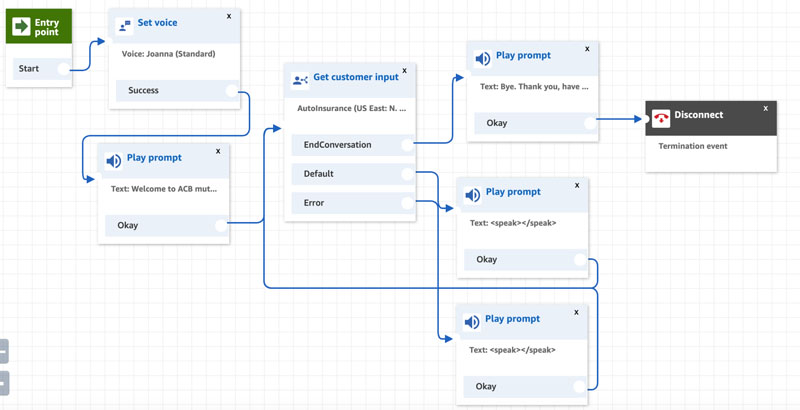Image resolution: width=800 pixels, height=410 pixels.
Task: Select the 'Voice: Joanna (Standard)' text
Action: click(x=168, y=54)
